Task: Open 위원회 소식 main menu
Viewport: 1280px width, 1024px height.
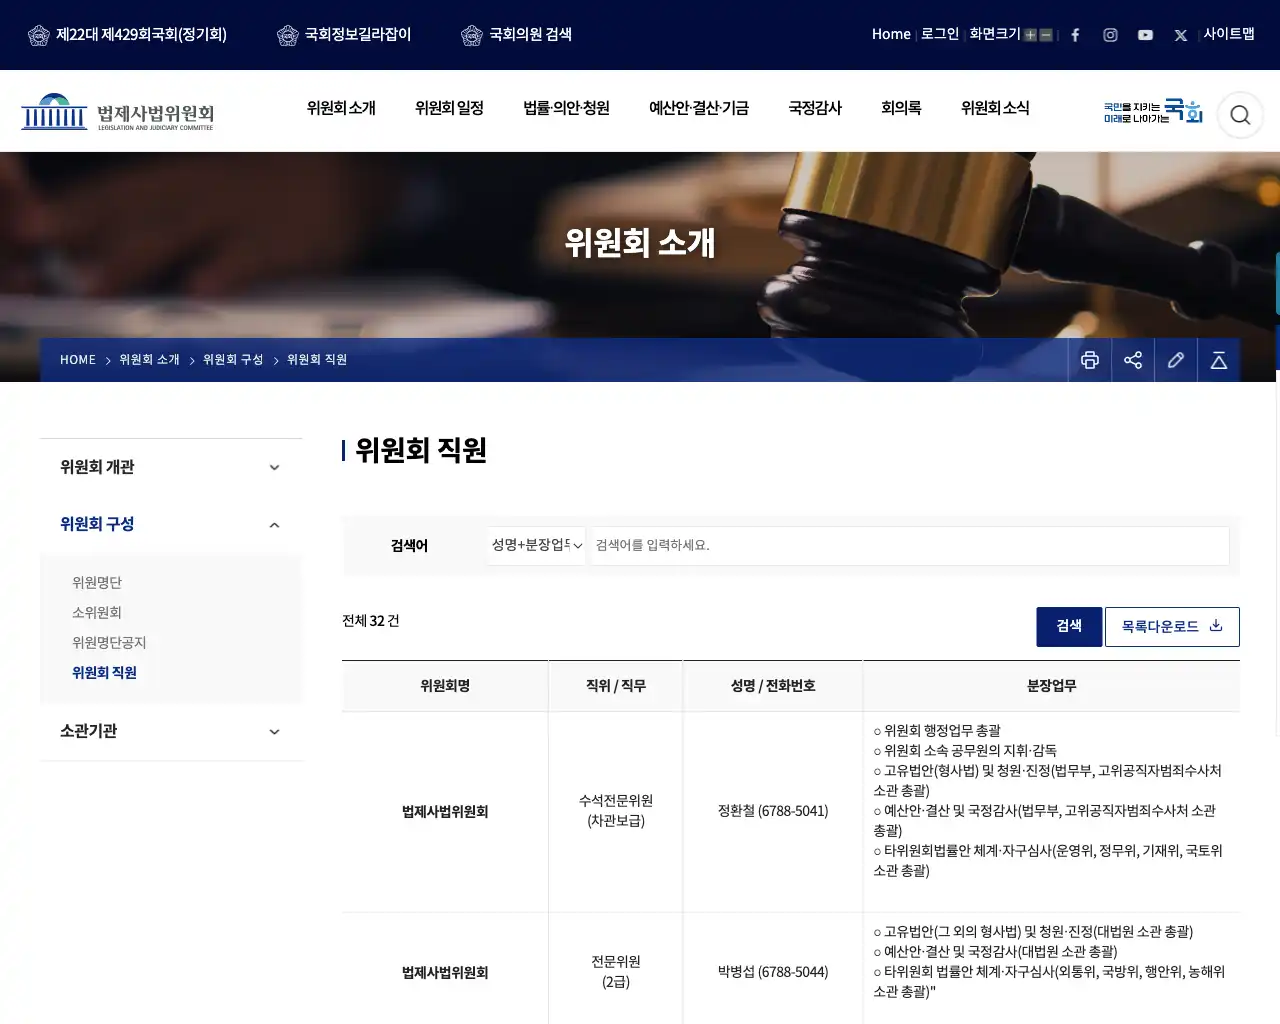Action: [995, 108]
